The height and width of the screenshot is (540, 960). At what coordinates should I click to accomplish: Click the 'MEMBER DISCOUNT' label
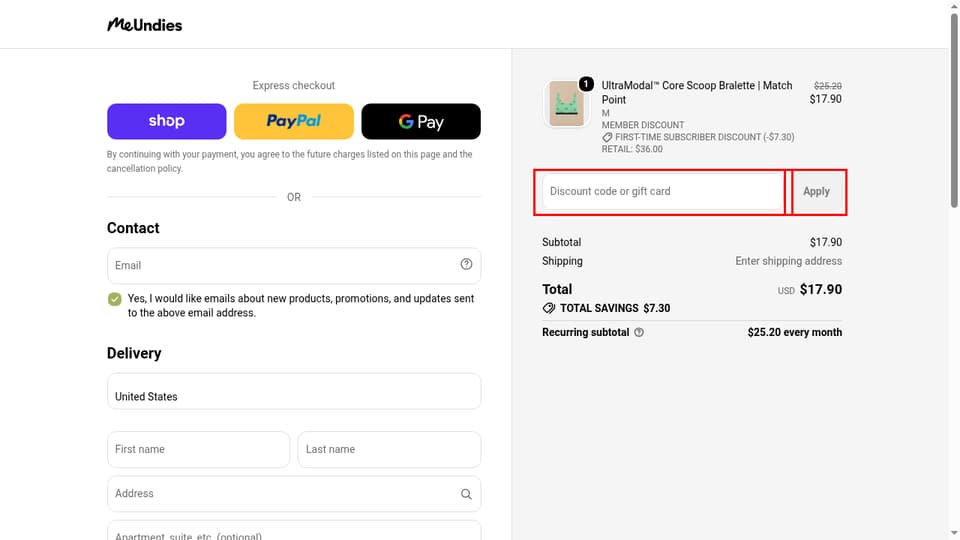pos(643,125)
